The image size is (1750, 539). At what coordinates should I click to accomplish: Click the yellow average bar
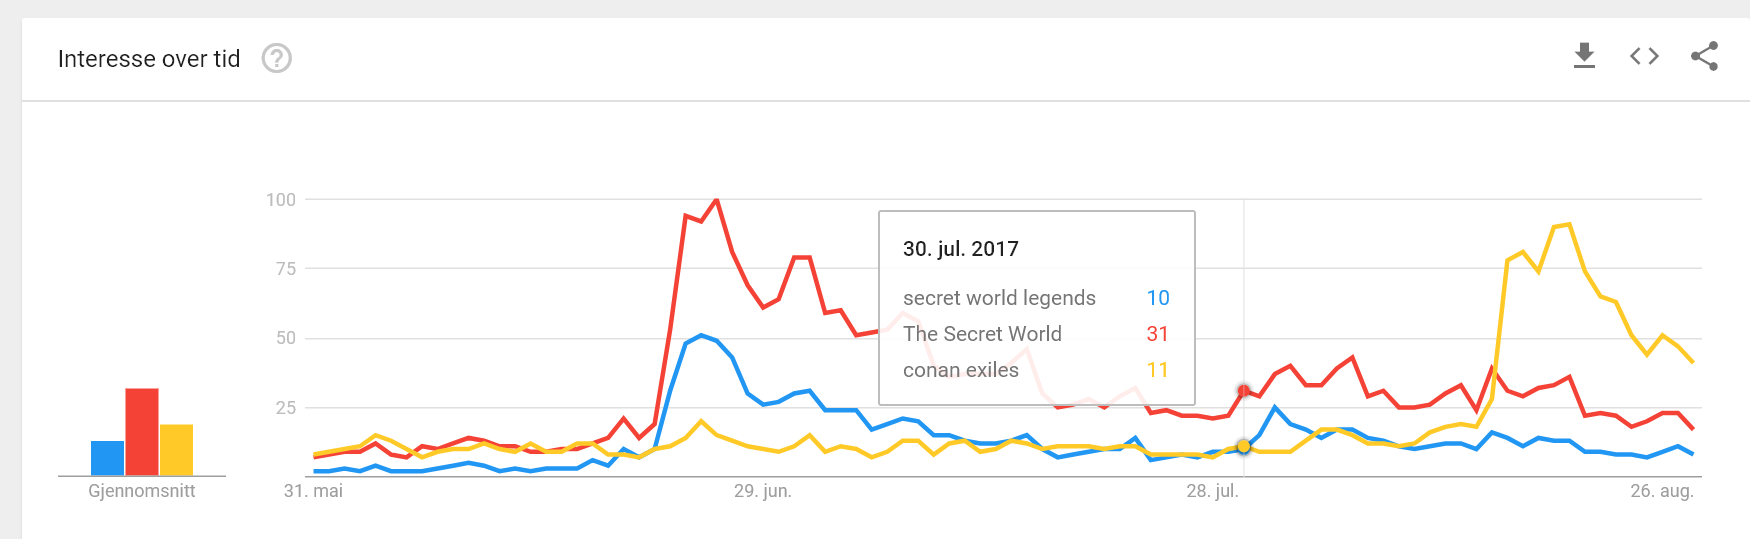click(x=176, y=450)
